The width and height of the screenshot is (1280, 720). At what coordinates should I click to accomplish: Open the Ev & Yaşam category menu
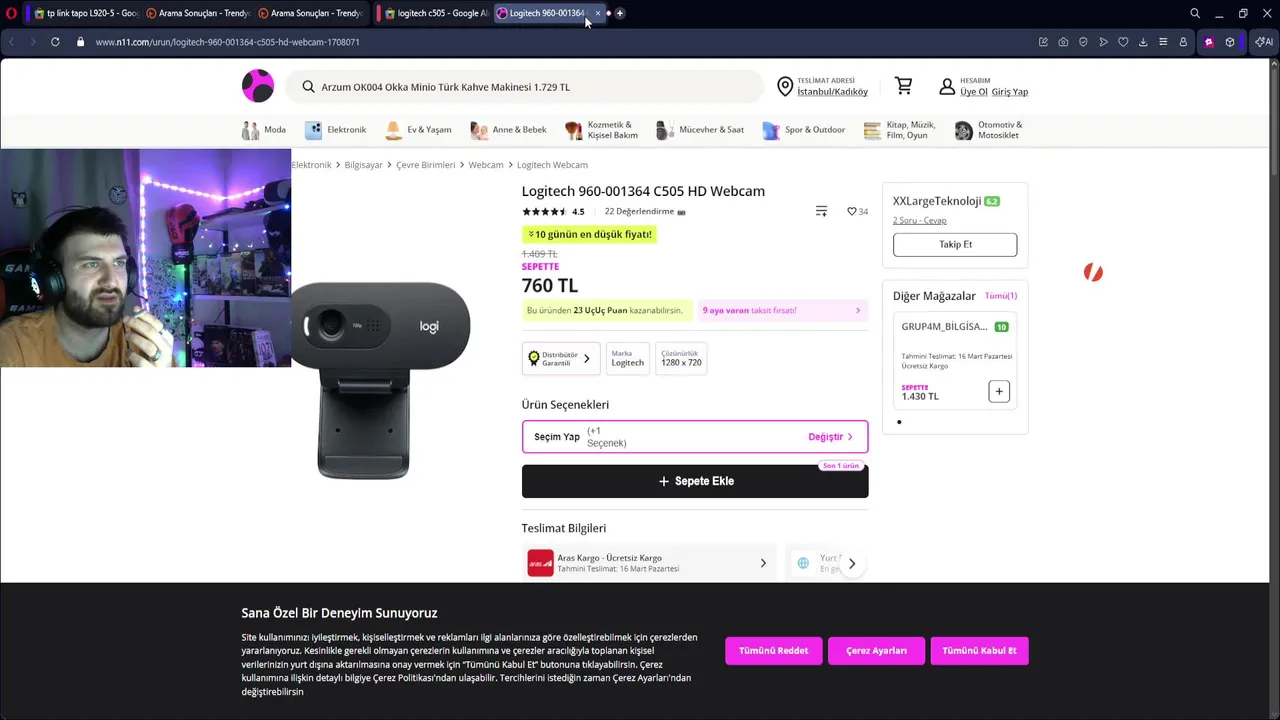pyautogui.click(x=418, y=130)
